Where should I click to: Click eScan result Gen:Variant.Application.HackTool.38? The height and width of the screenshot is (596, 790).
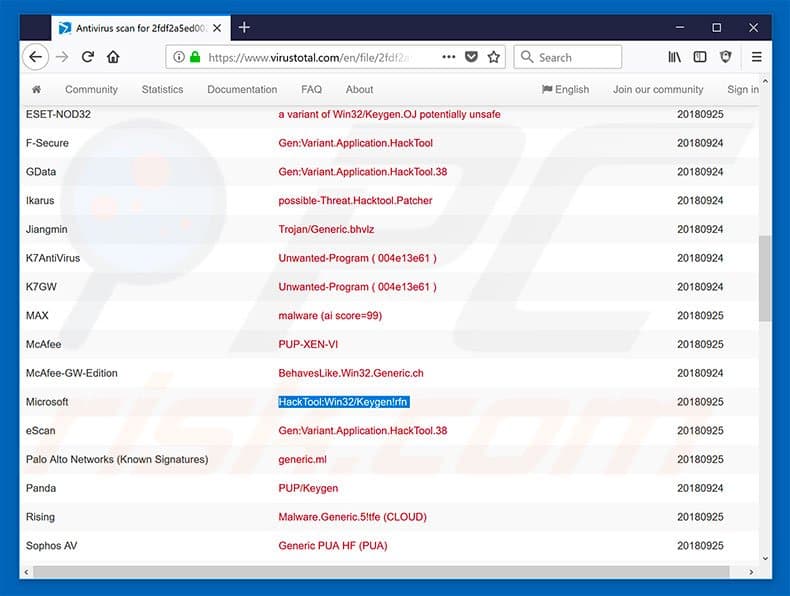click(x=363, y=430)
